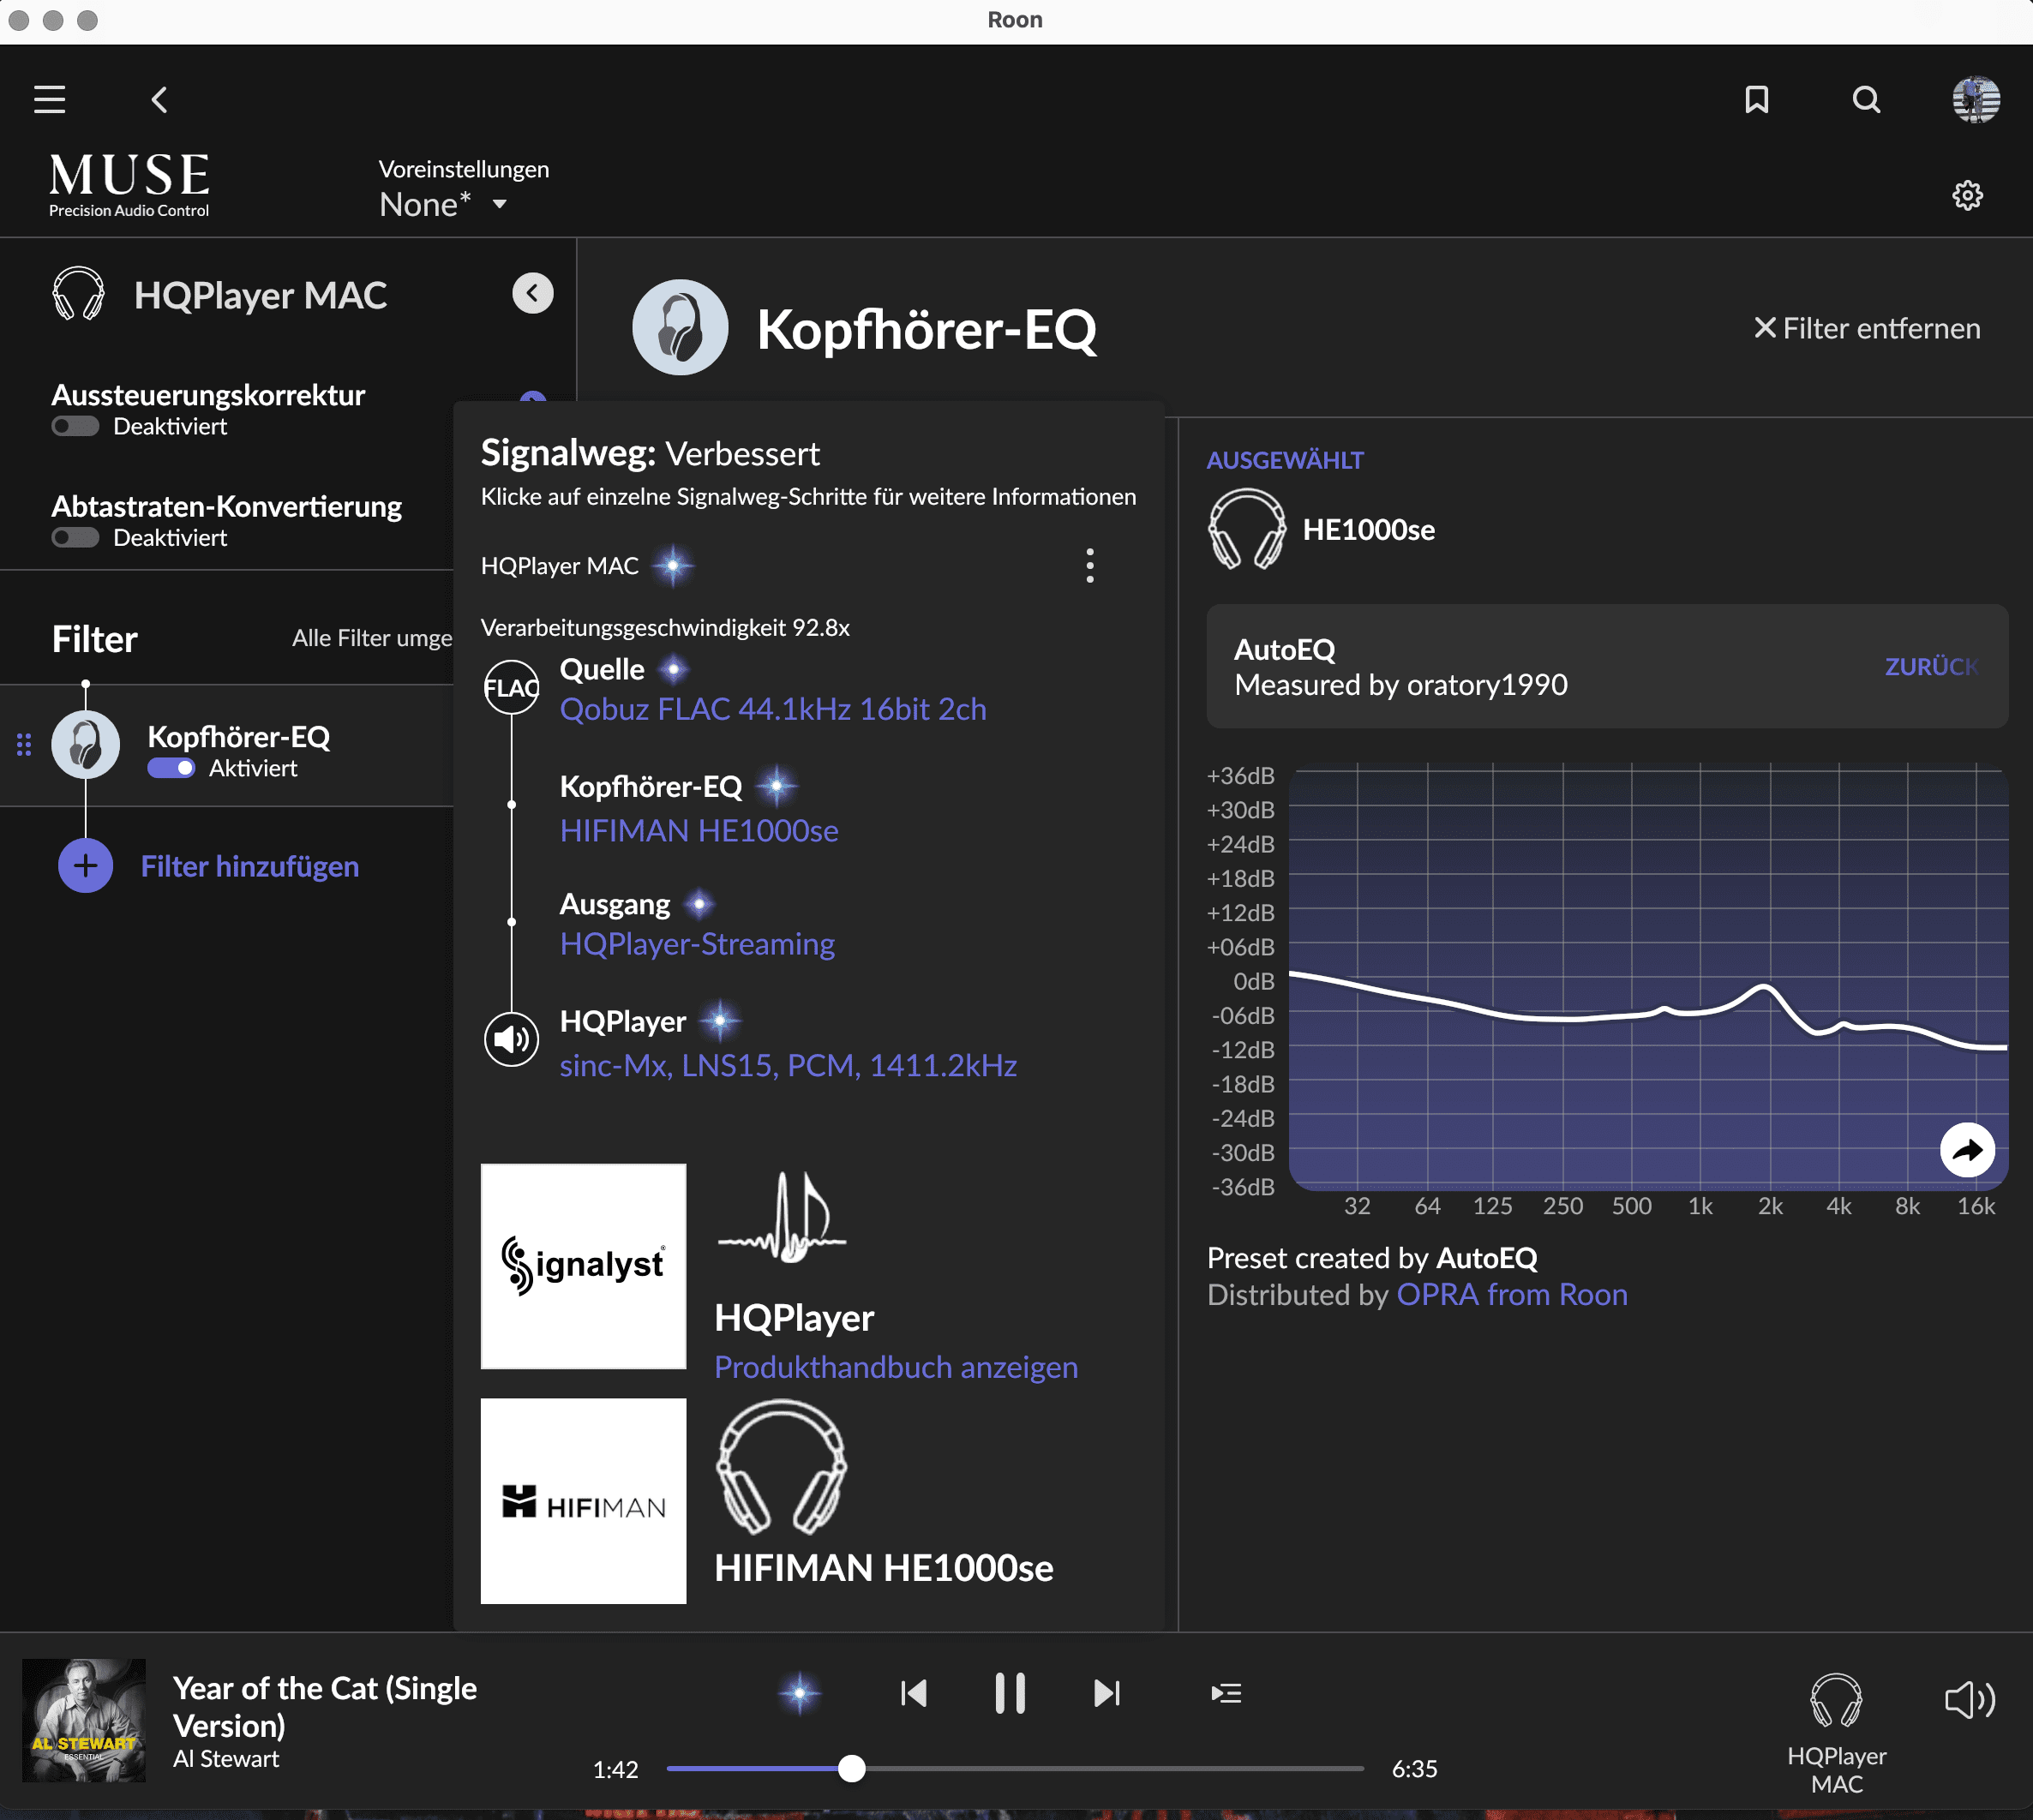Viewport: 2033px width, 1820px height.
Task: Click the HQPlayer waveform note icon
Action: (782, 1217)
